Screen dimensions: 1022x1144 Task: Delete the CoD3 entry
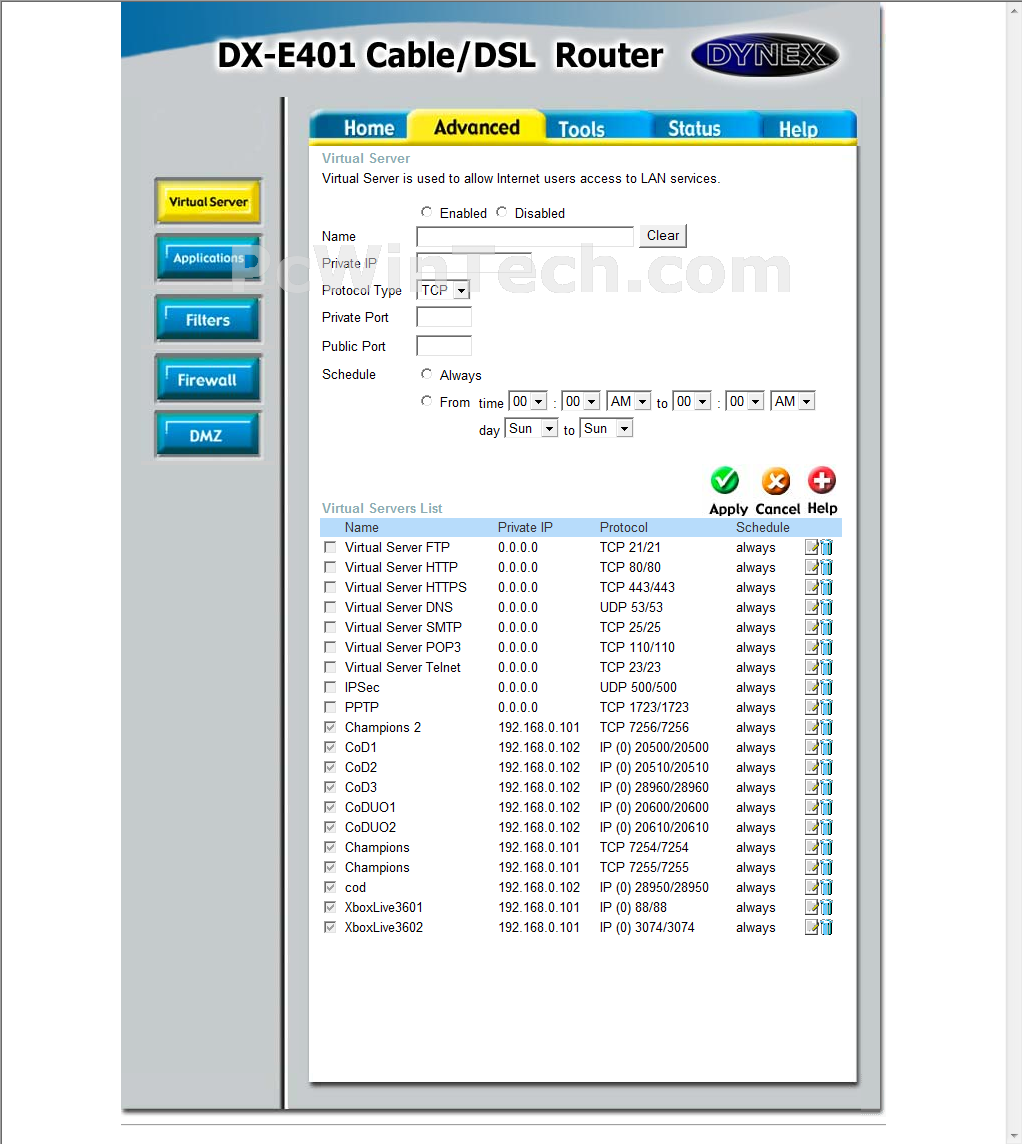coord(826,787)
